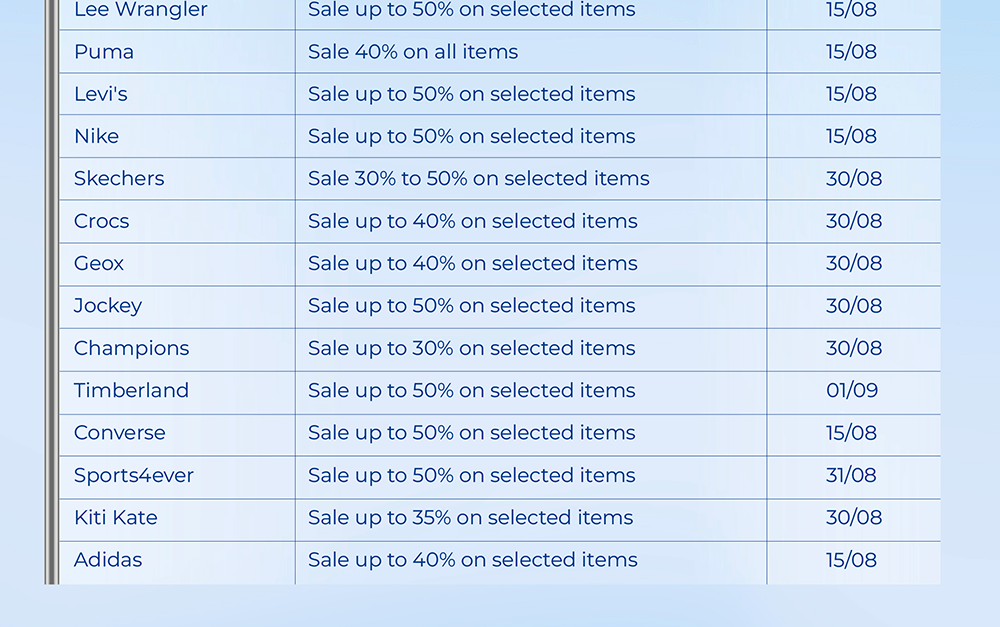Click the Nike brand row

(x=97, y=136)
